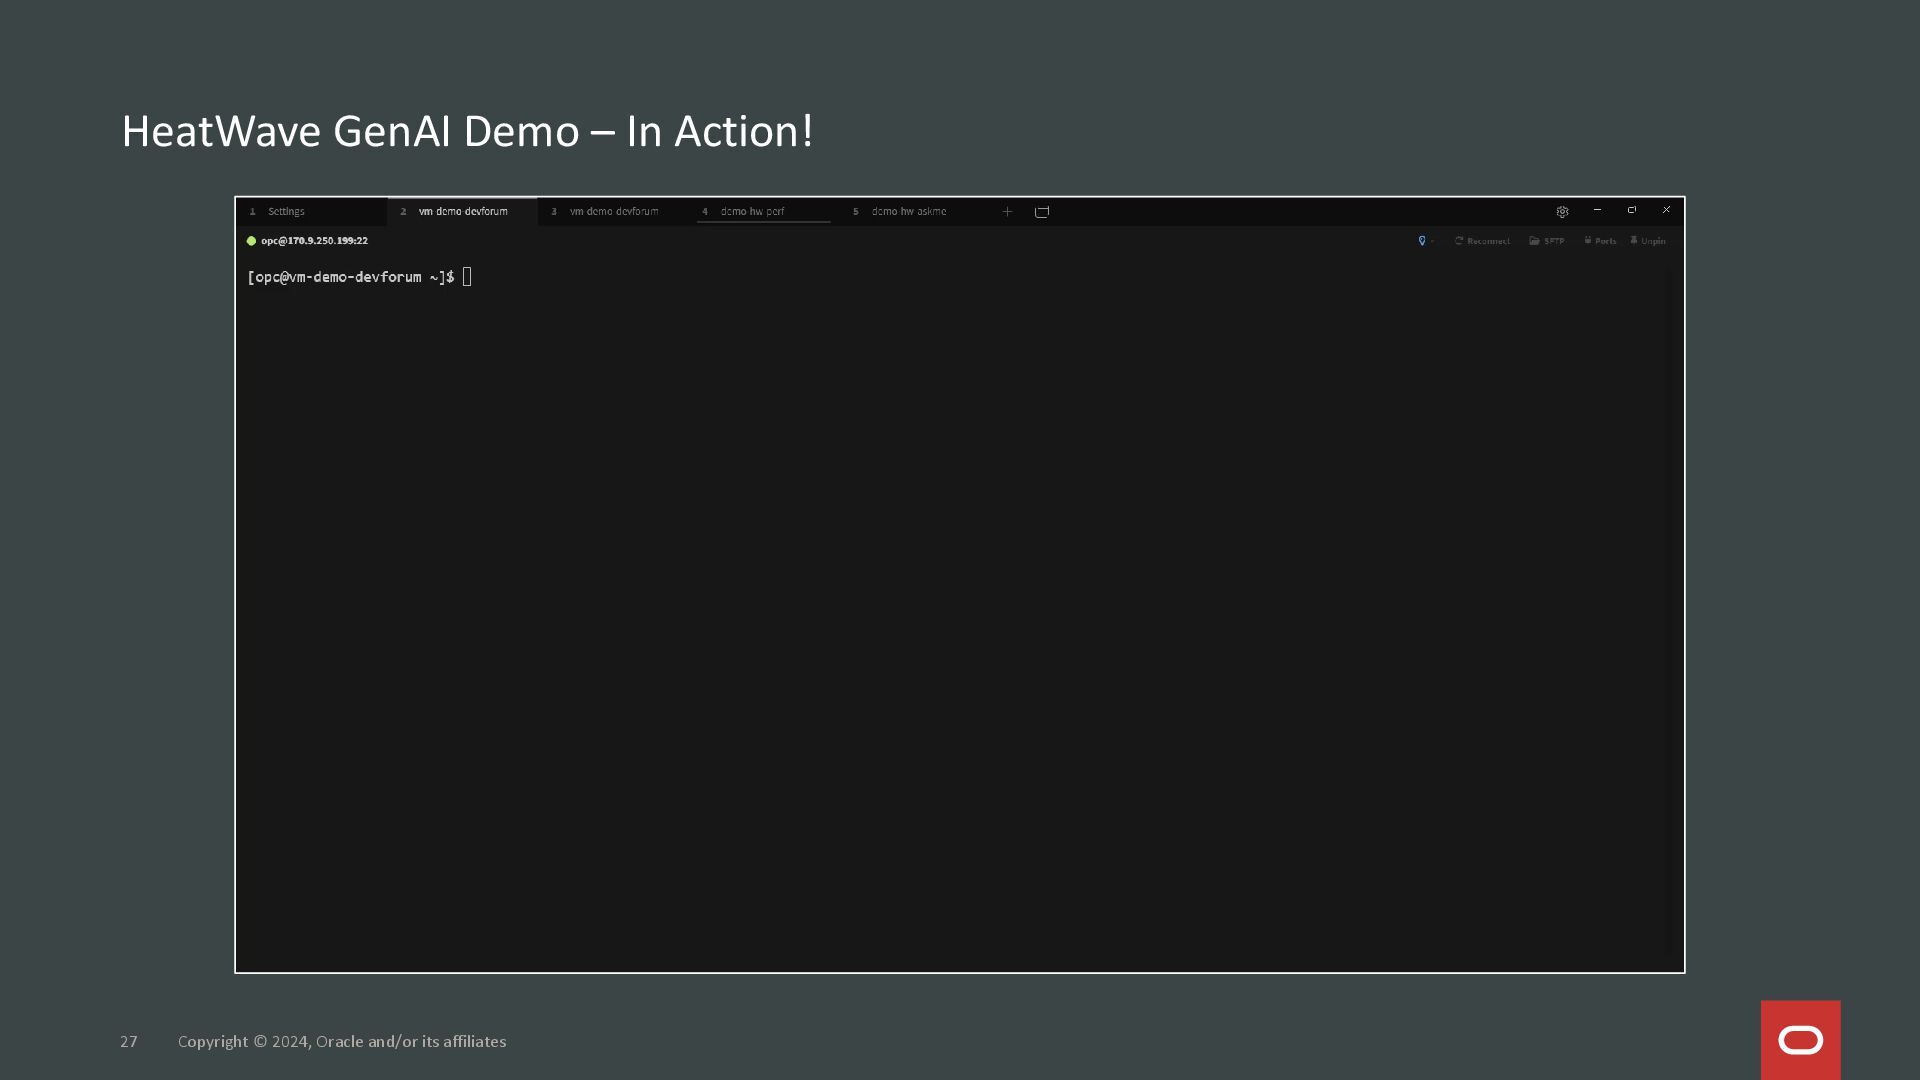Maximize the terminal window
The image size is (1920, 1080).
pyautogui.click(x=1632, y=210)
